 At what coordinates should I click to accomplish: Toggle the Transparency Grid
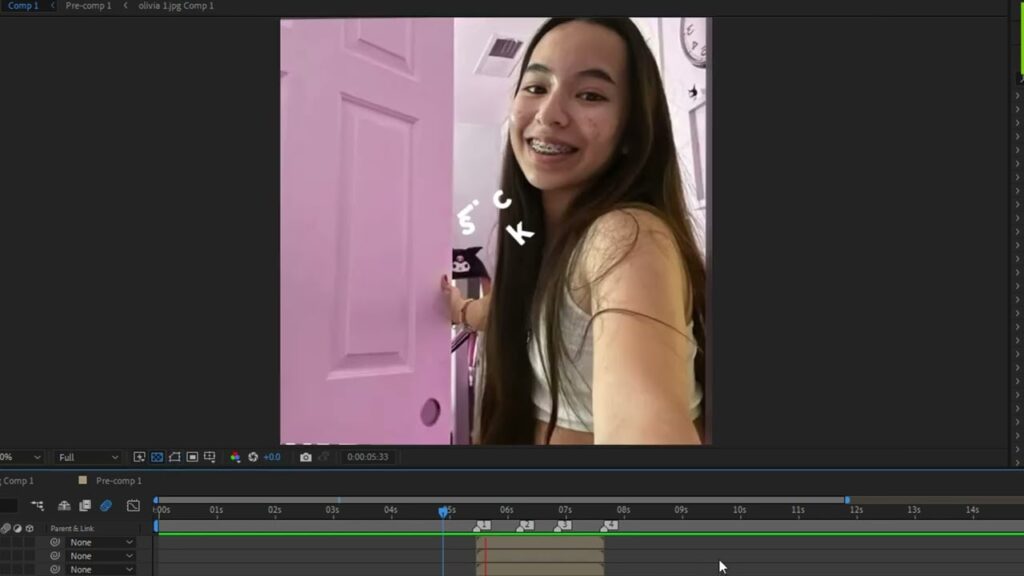pos(157,457)
